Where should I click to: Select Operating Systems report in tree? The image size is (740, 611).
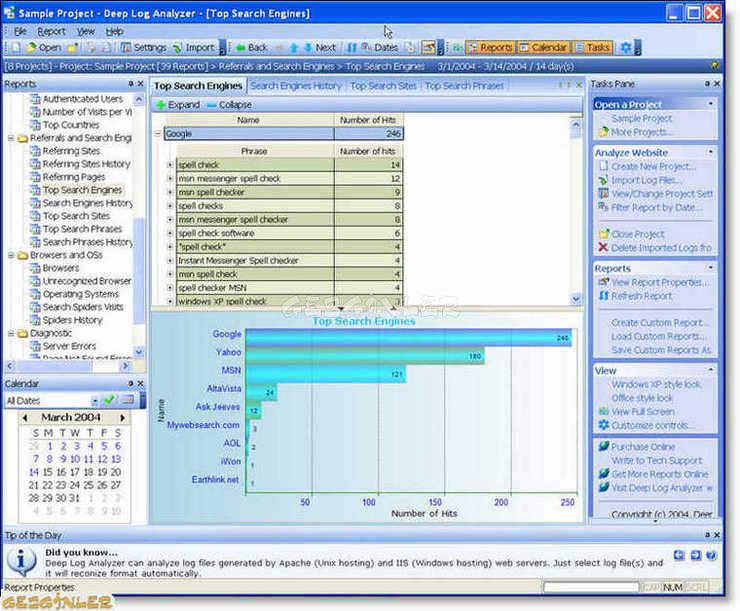(81, 294)
